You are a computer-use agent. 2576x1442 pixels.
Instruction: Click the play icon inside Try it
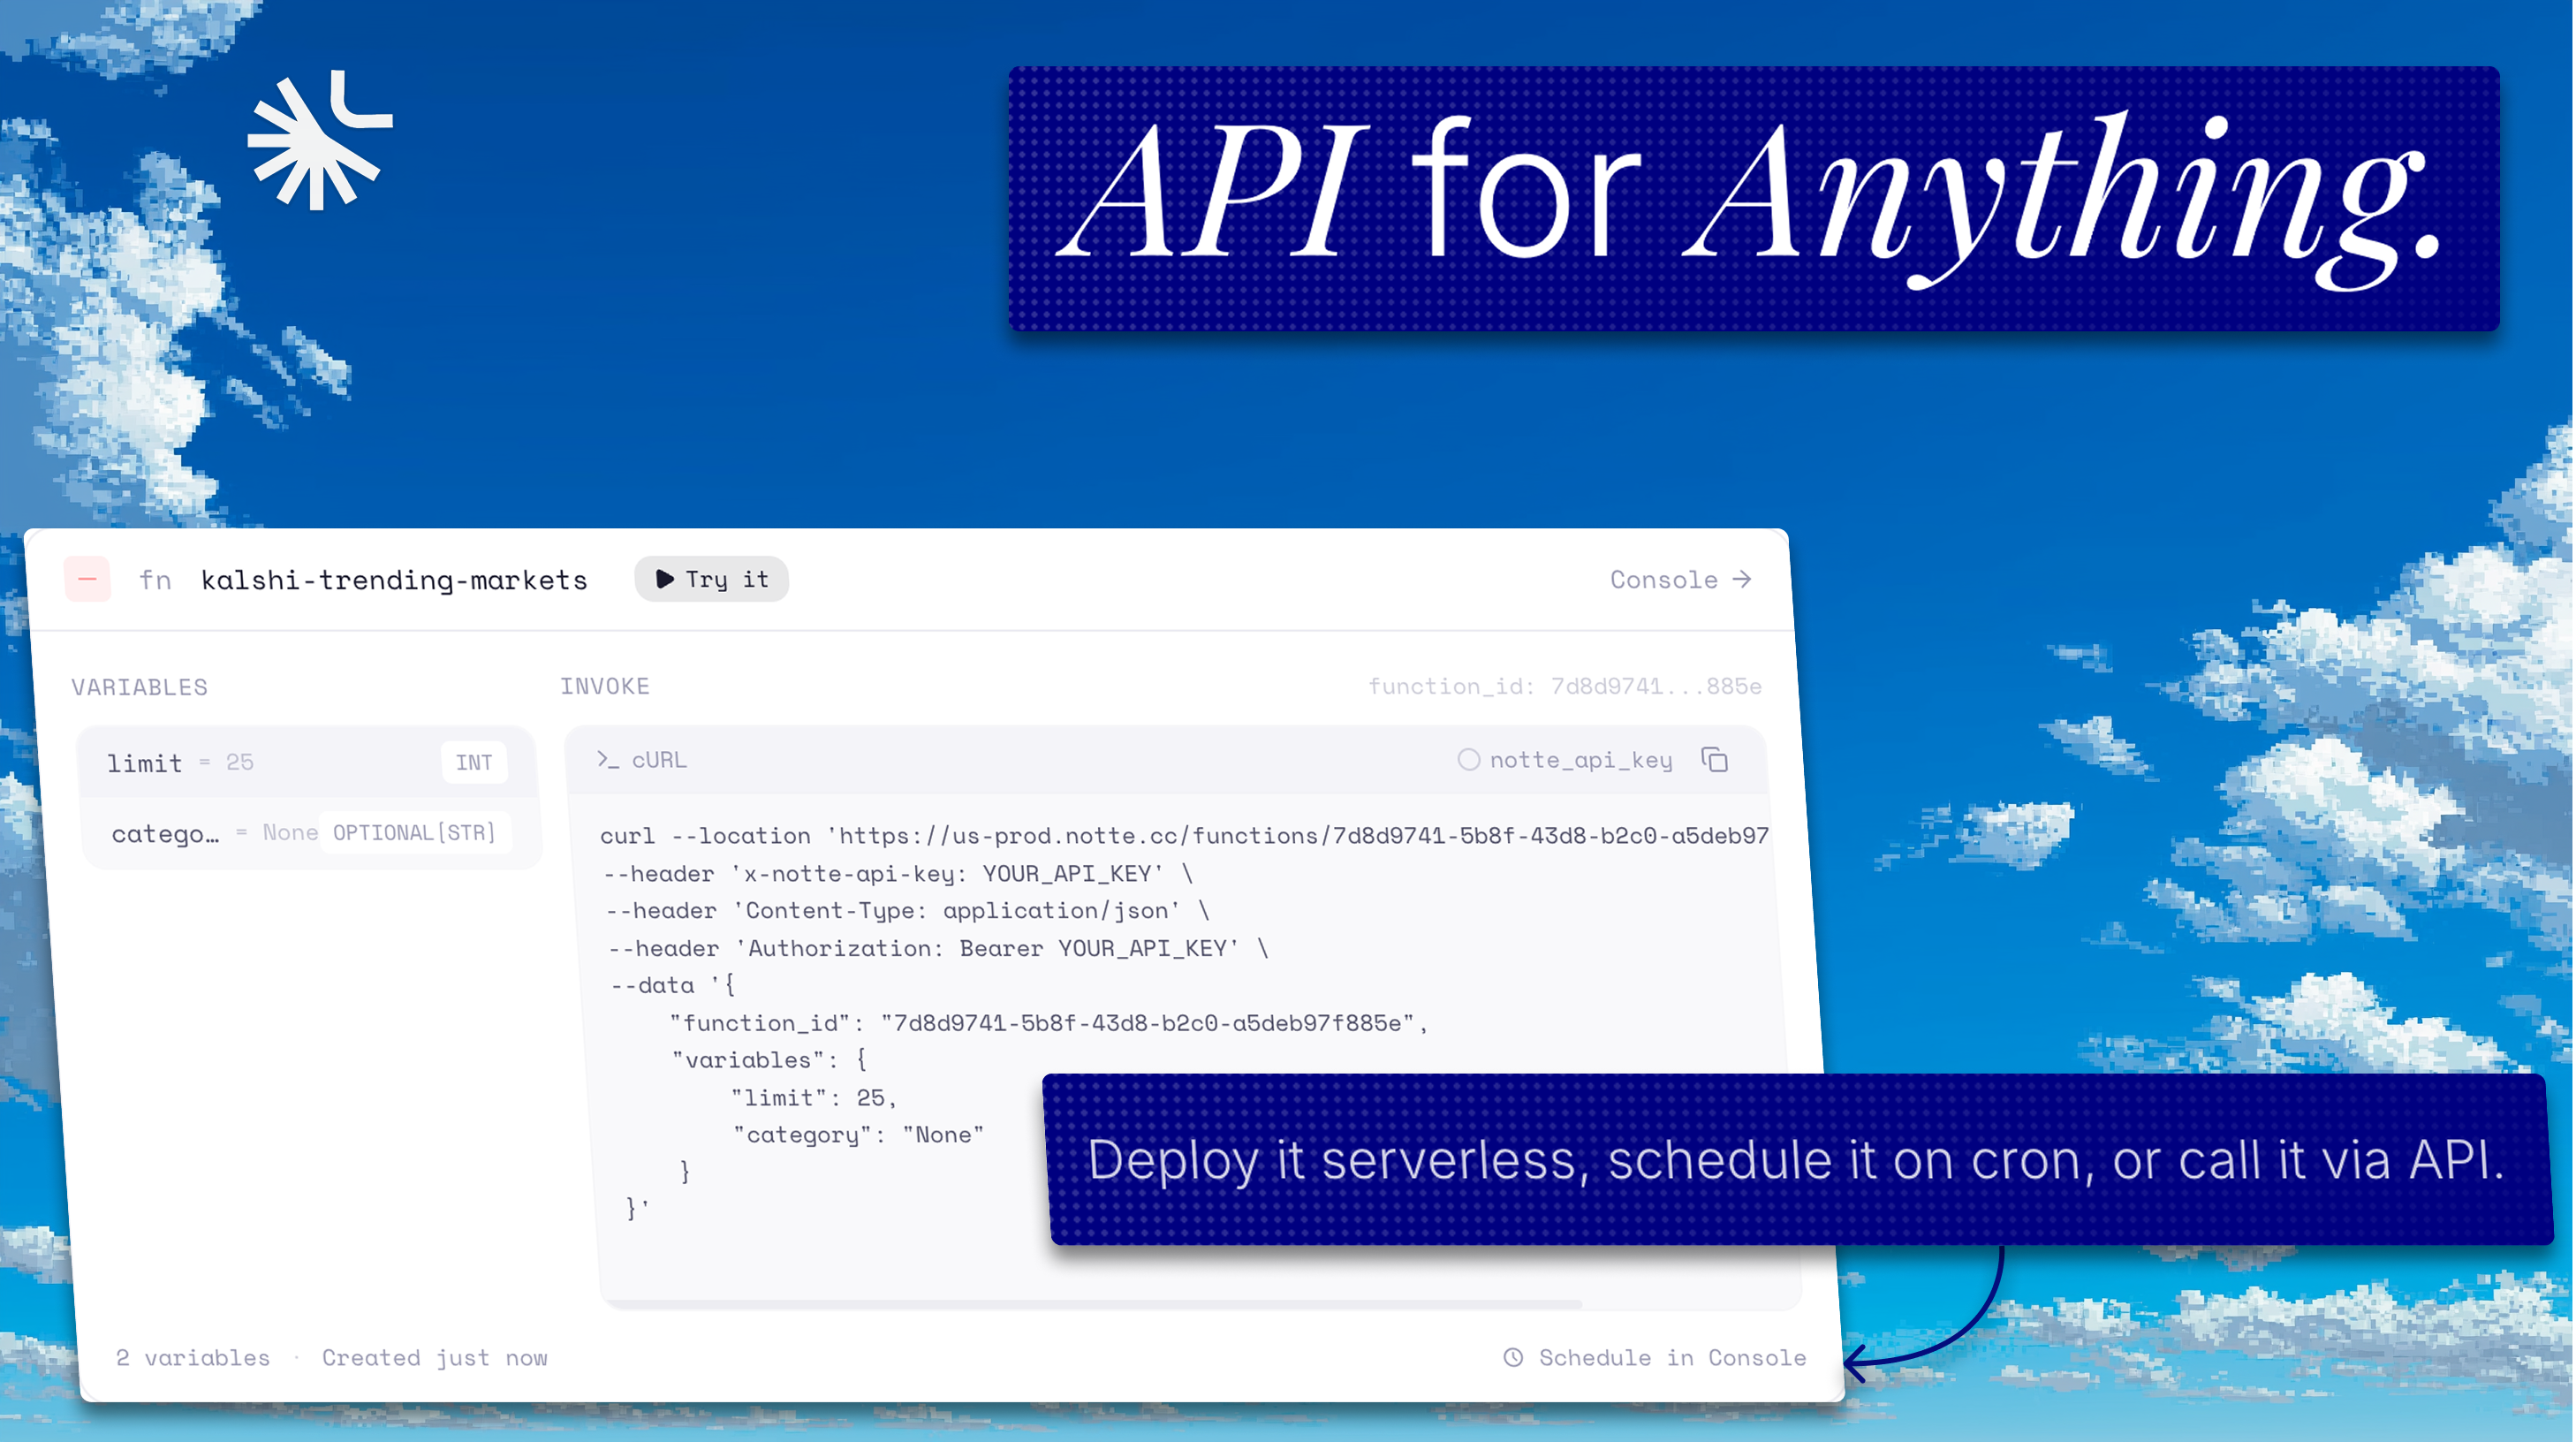tap(663, 579)
